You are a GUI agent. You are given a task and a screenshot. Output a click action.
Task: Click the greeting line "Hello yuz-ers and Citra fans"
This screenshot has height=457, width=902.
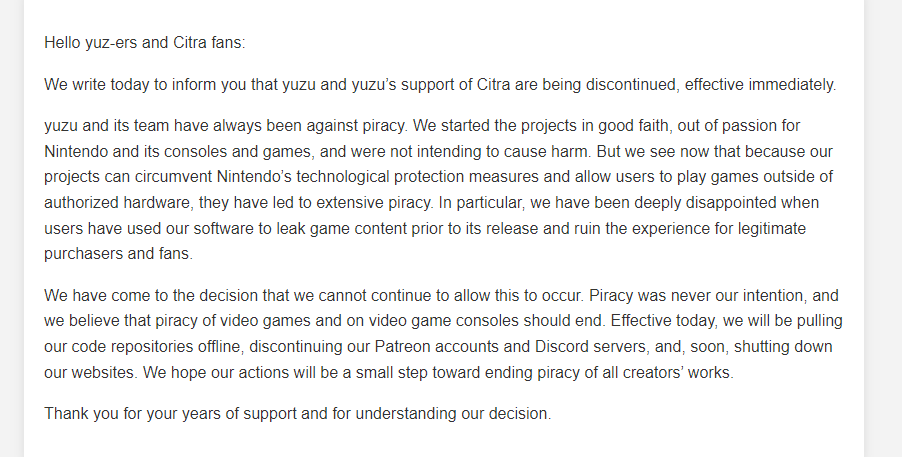click(144, 43)
